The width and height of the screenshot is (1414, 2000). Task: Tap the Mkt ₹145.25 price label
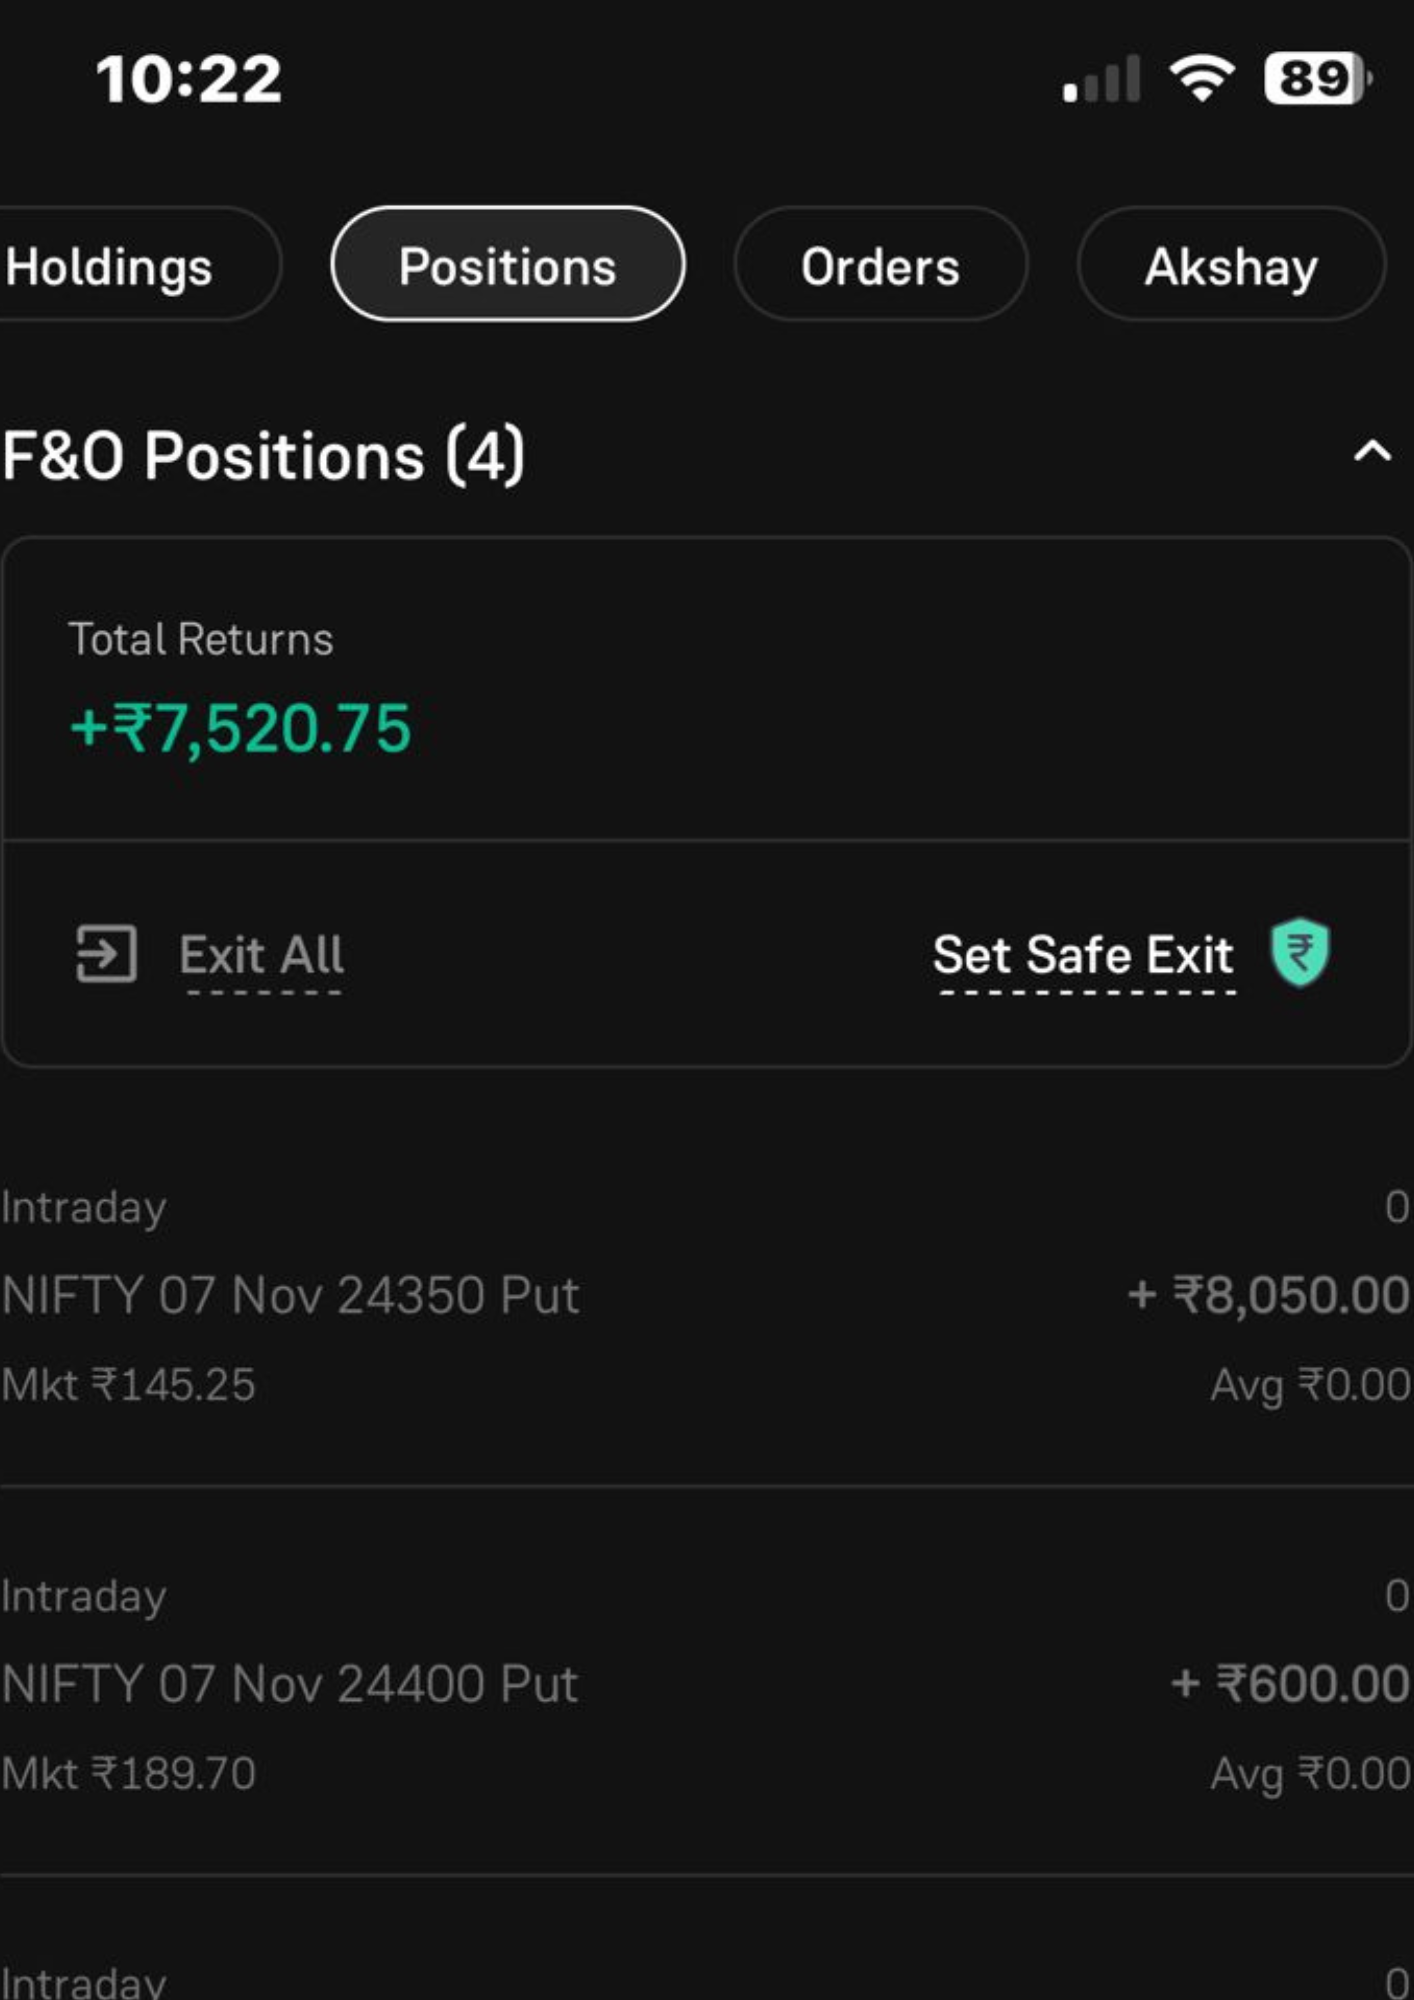point(128,1385)
